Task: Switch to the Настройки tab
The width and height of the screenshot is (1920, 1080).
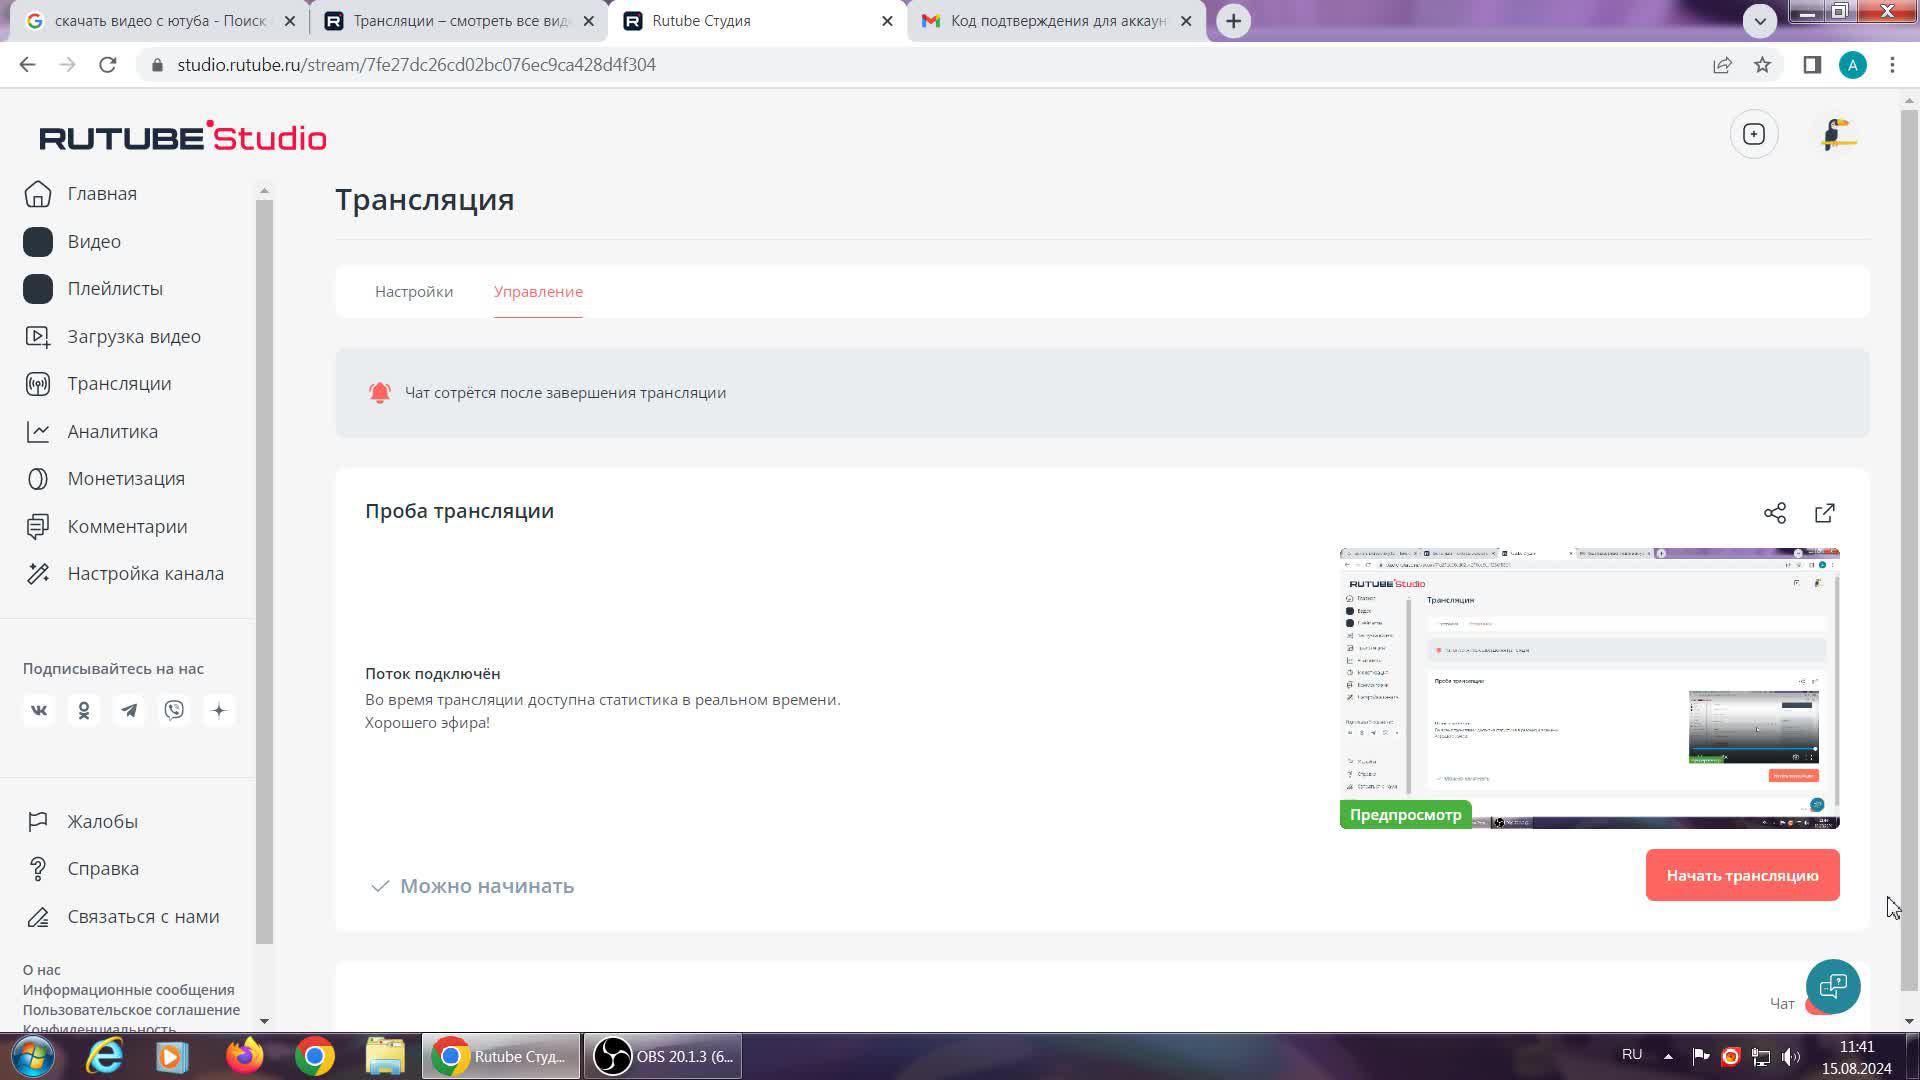Action: 414,292
